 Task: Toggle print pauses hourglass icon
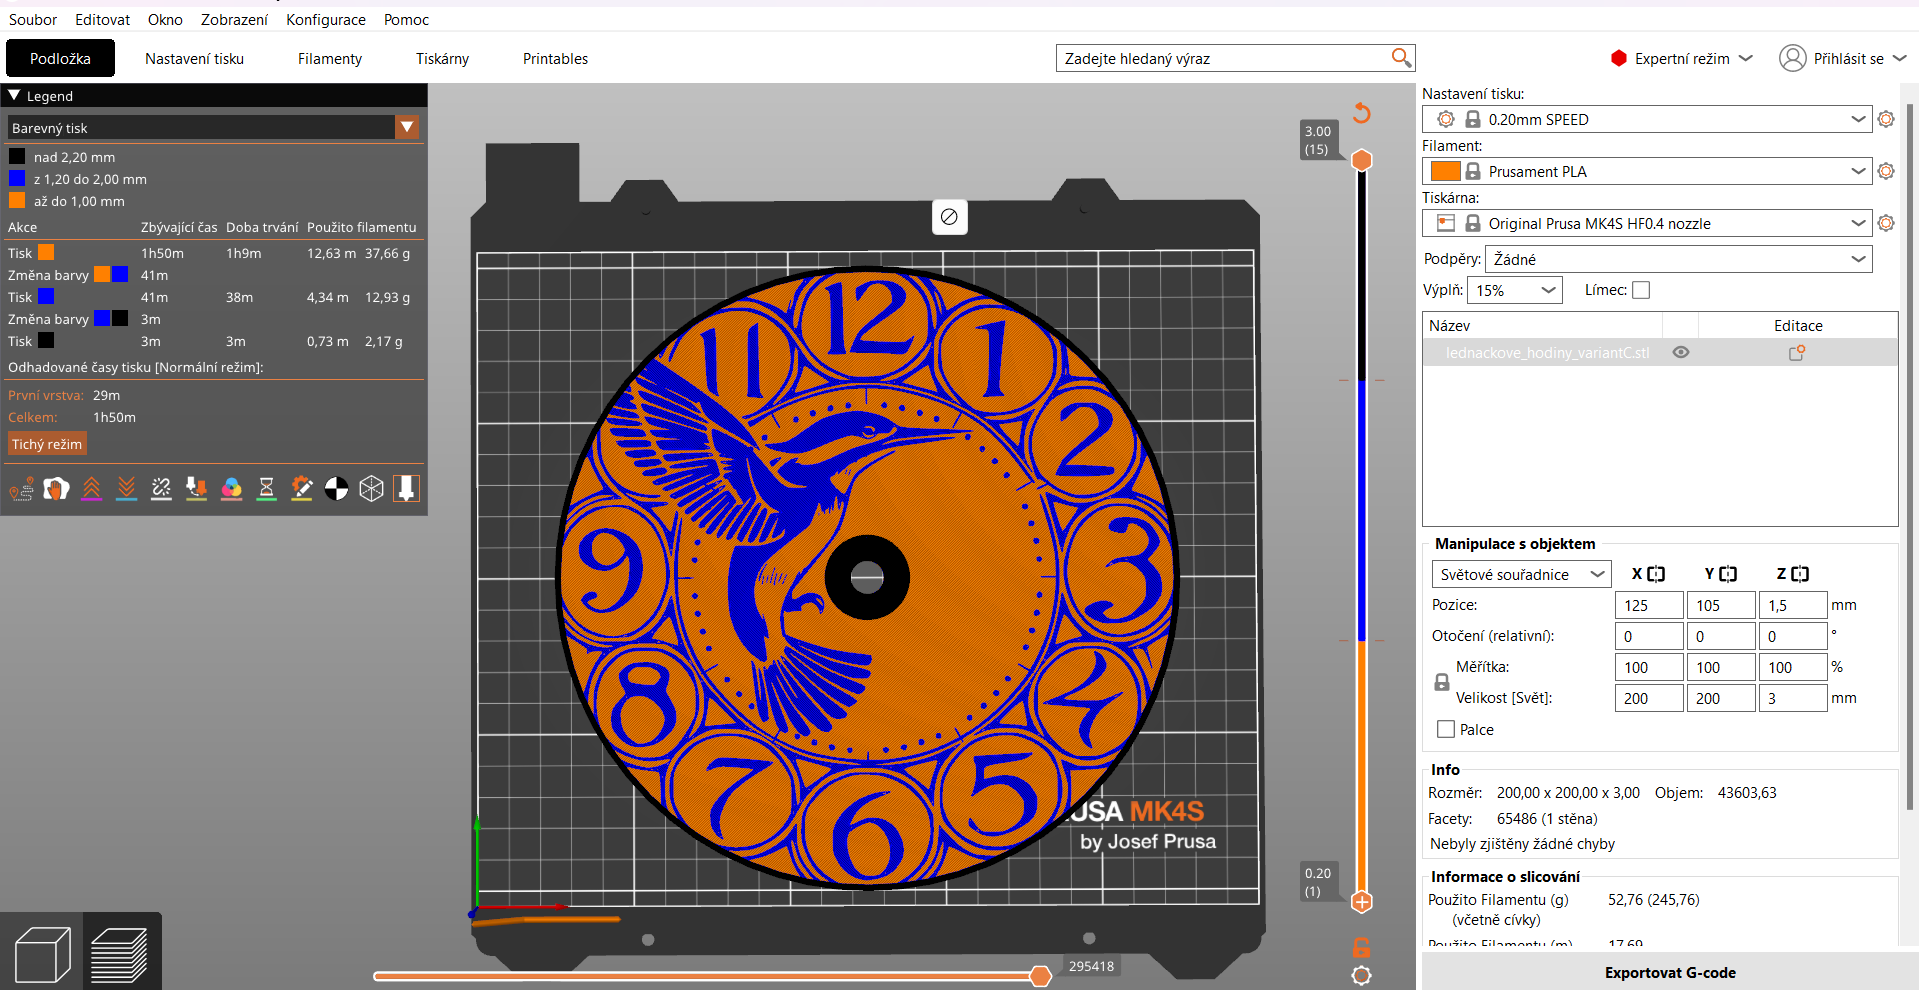point(267,488)
